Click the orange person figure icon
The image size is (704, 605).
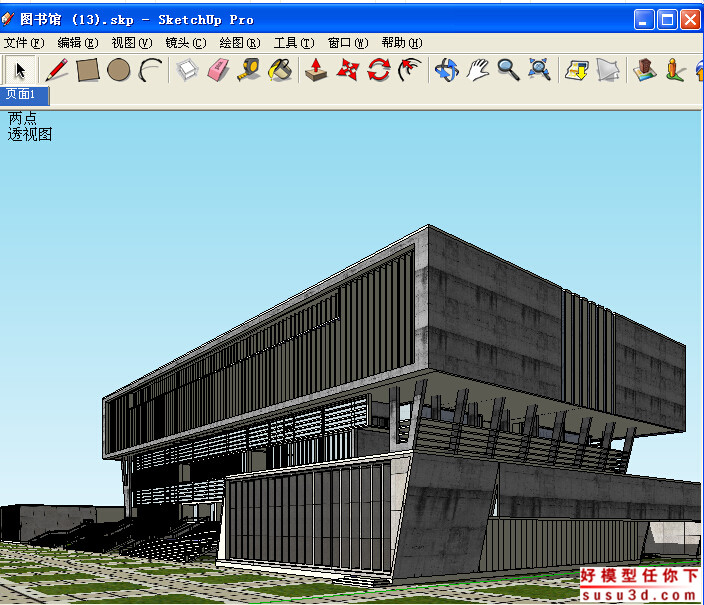(675, 70)
